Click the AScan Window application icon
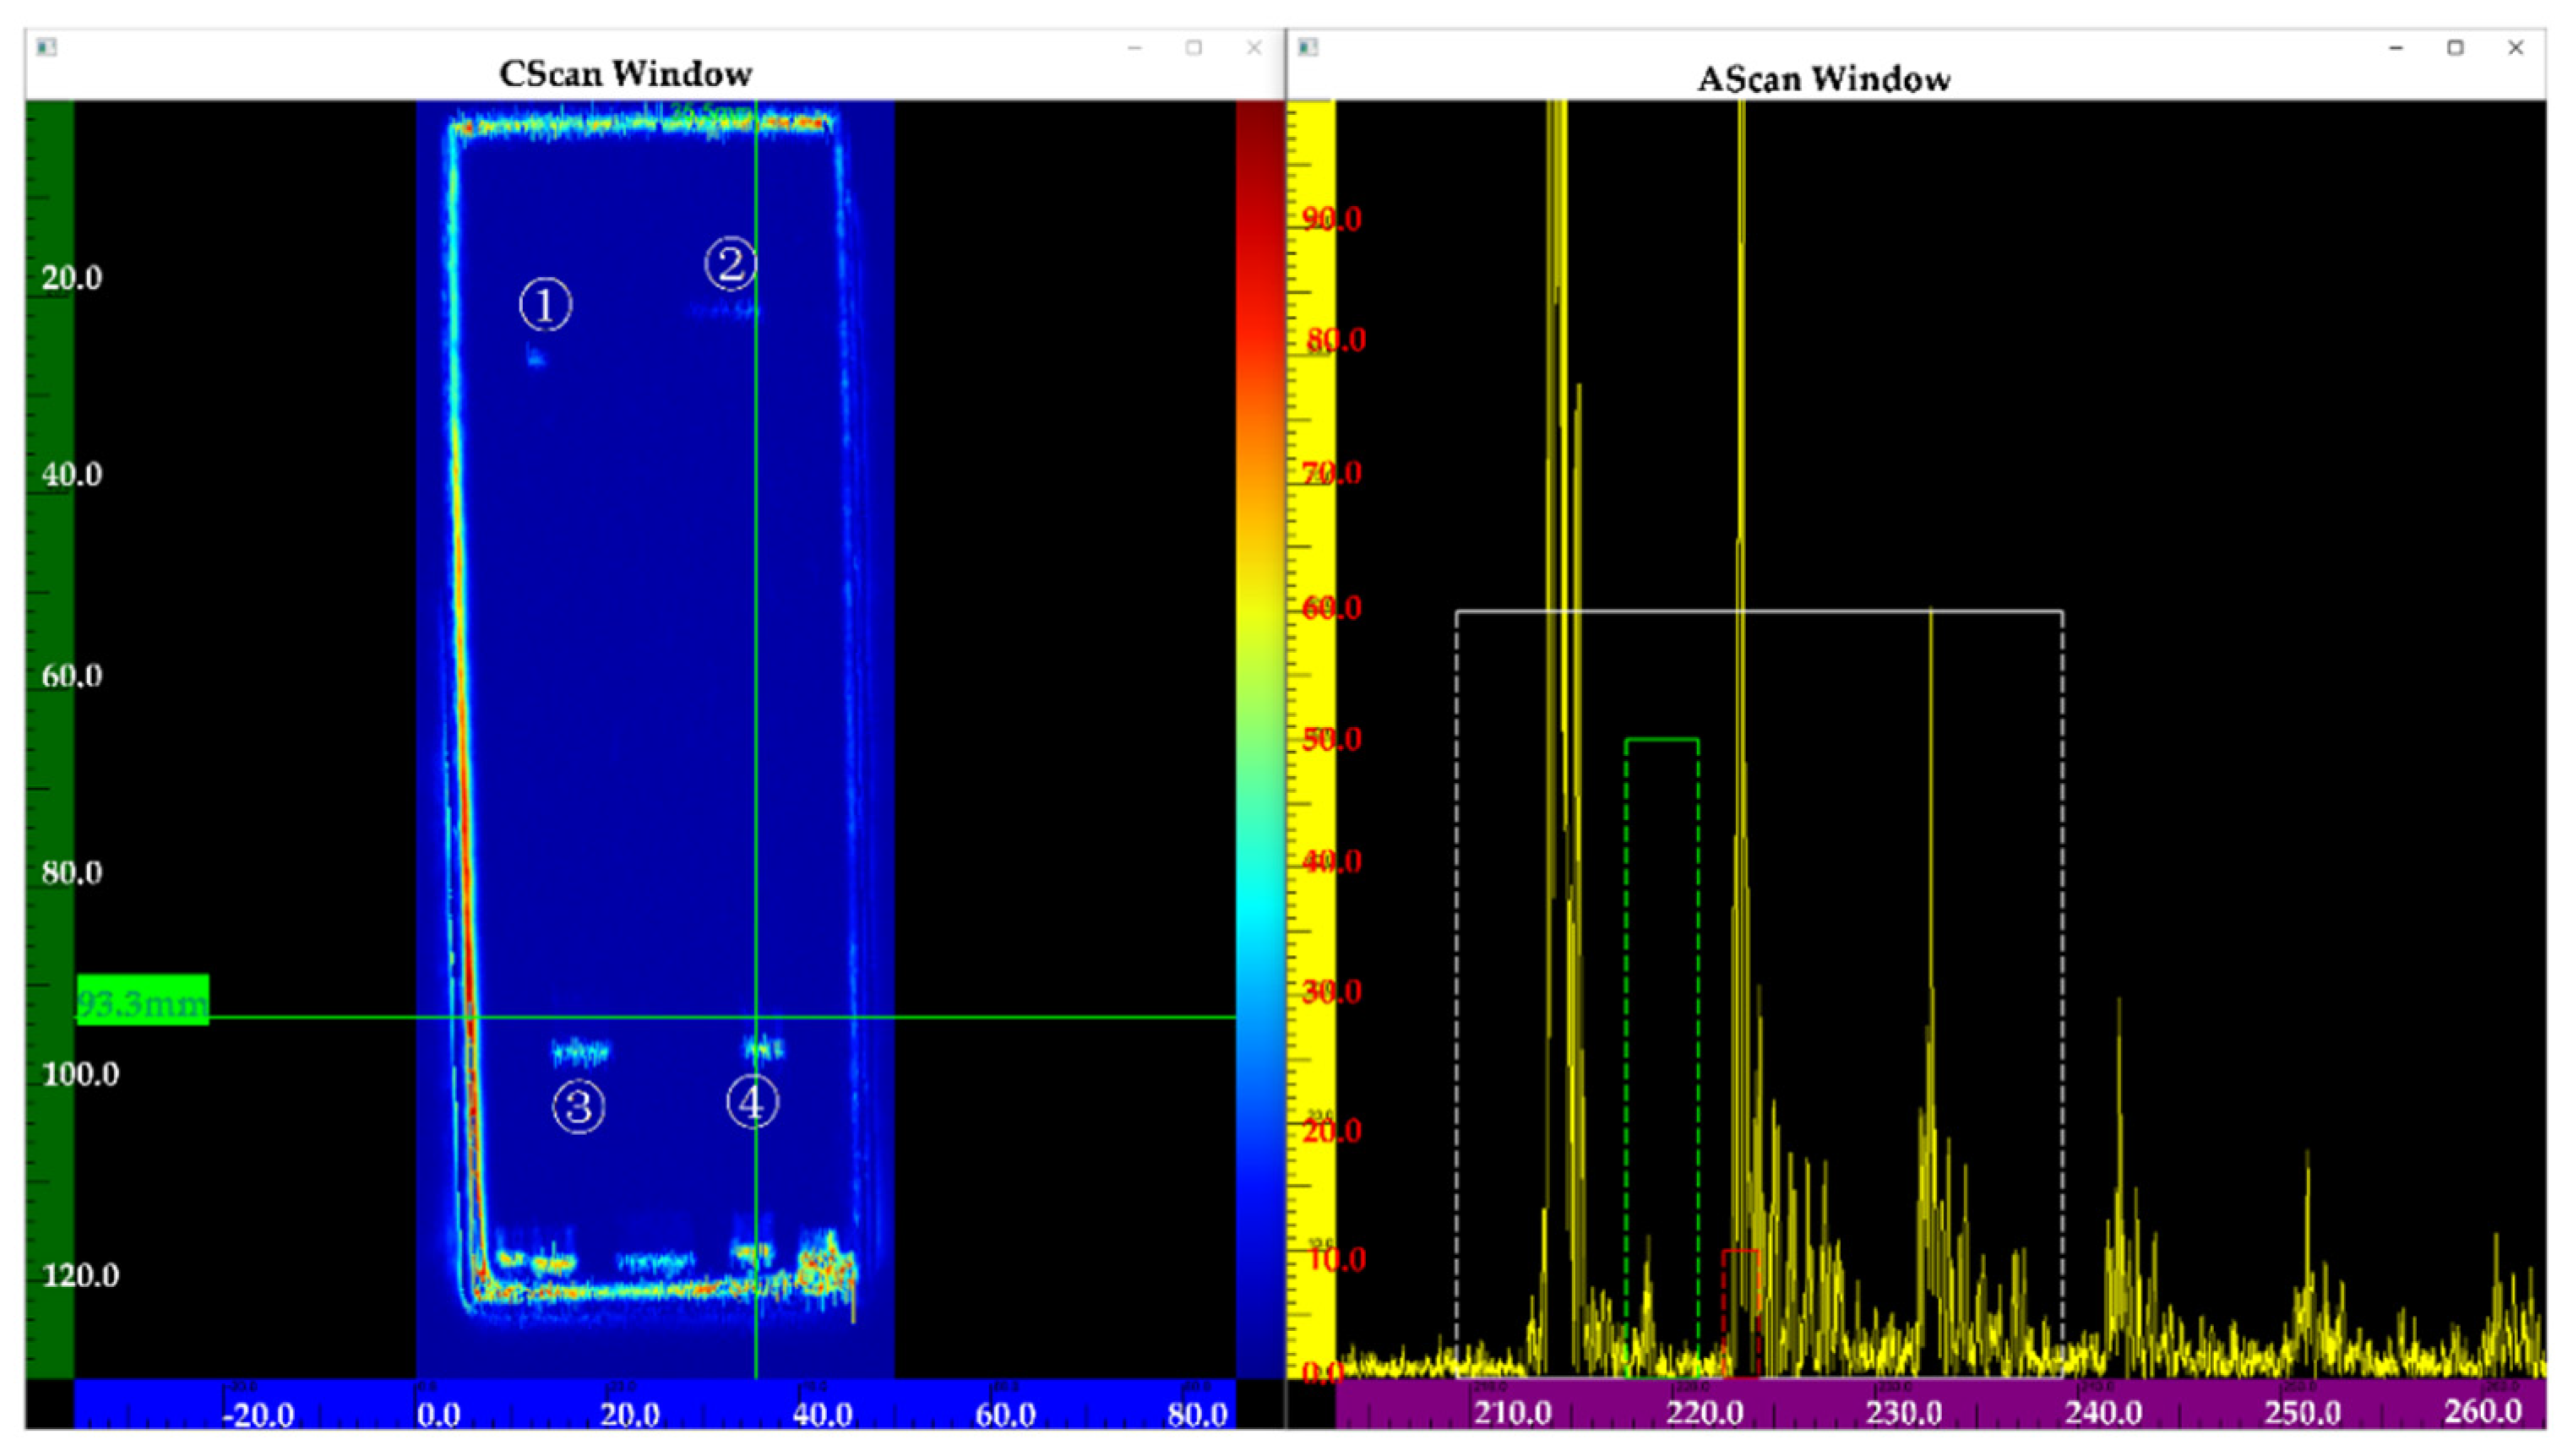 click(x=1308, y=47)
